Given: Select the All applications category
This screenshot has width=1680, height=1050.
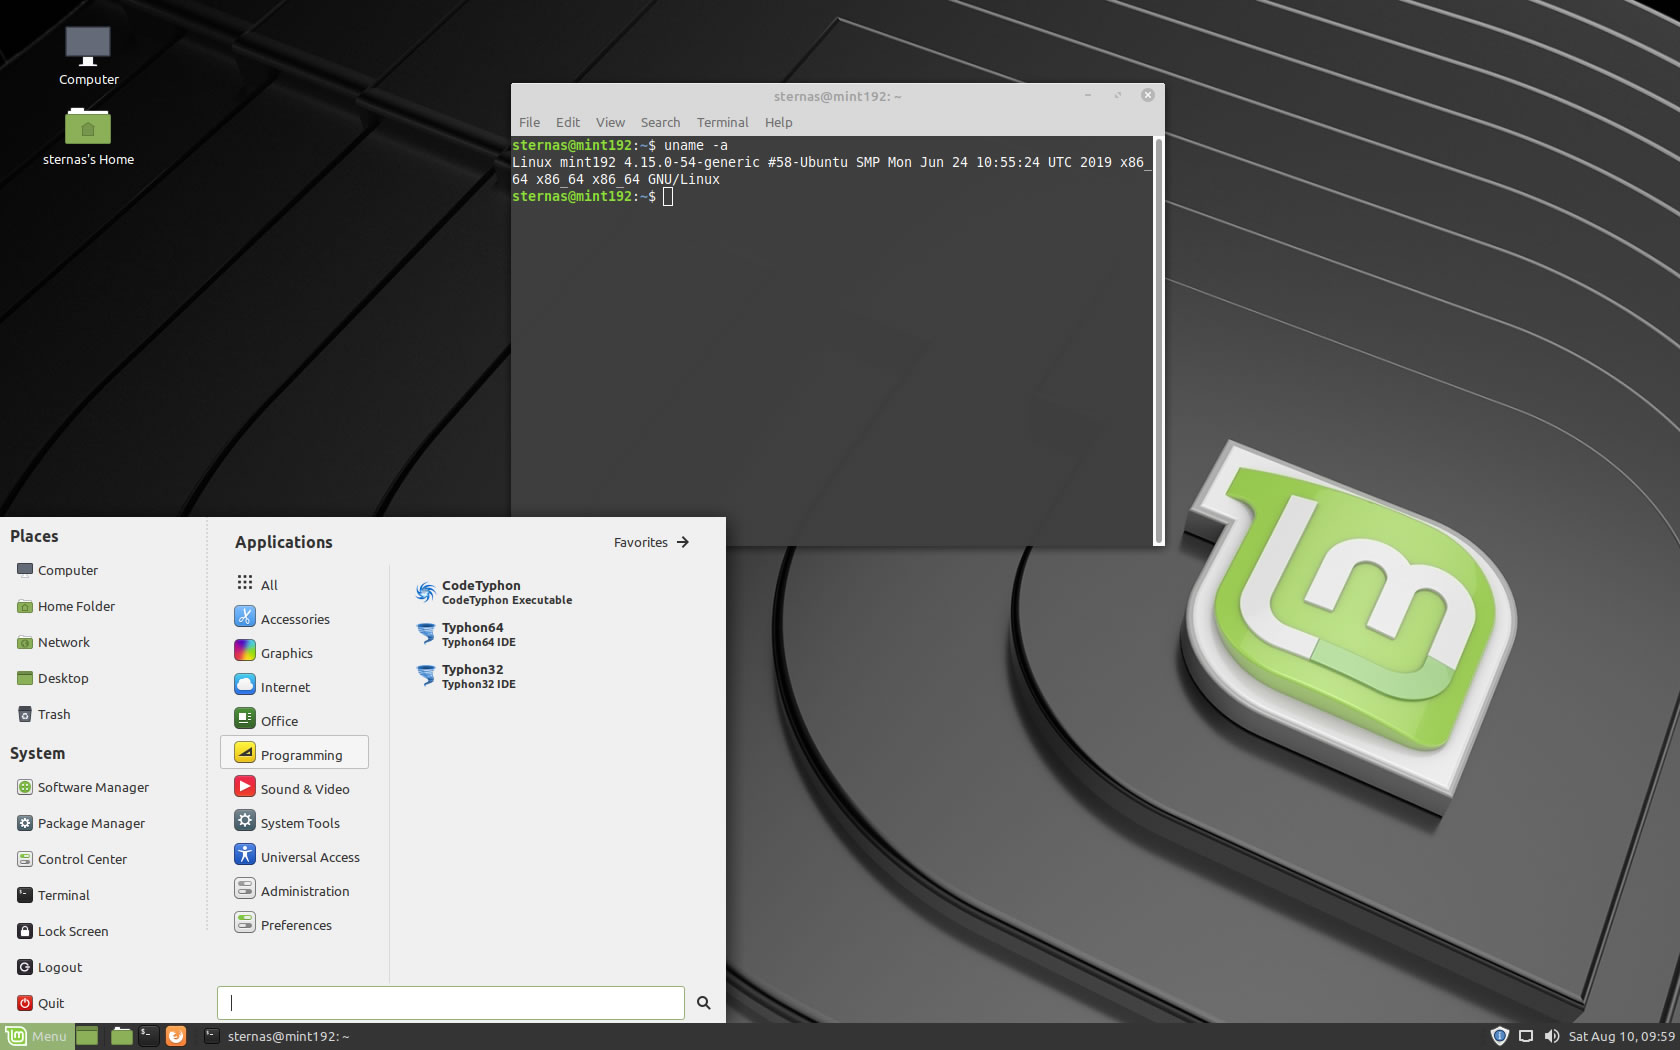Looking at the screenshot, I should (x=294, y=584).
